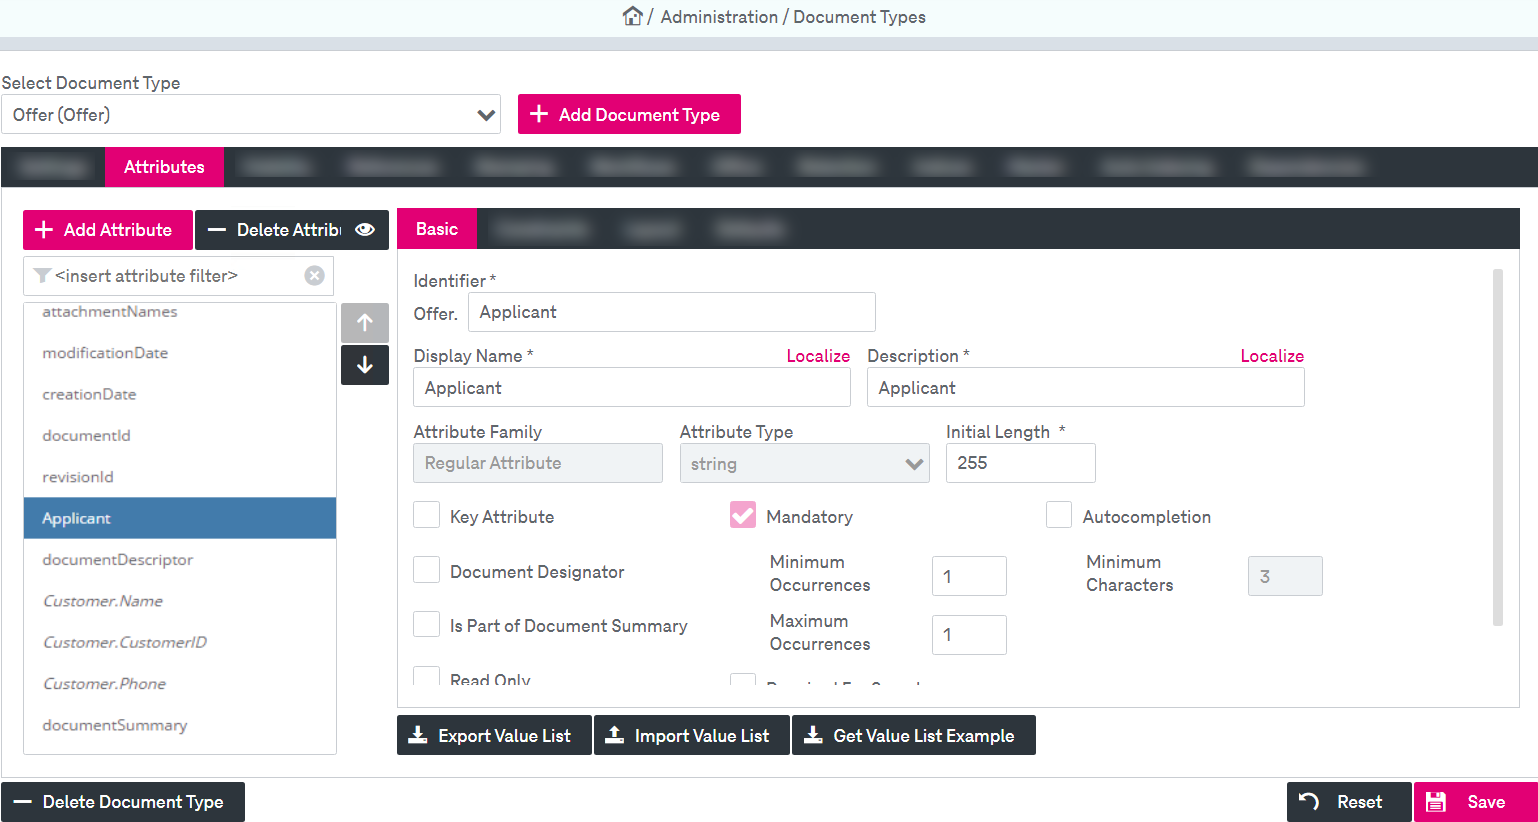Click Get Value List Example button
Viewport: 1538px width, 822px height.
[913, 736]
